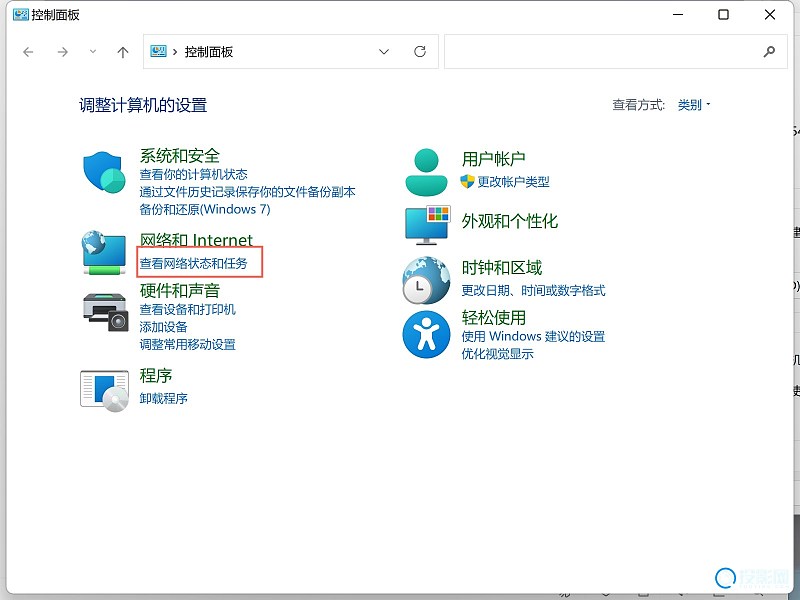Click the 卸载程序 link
Screen dimensions: 800x600
click(163, 398)
